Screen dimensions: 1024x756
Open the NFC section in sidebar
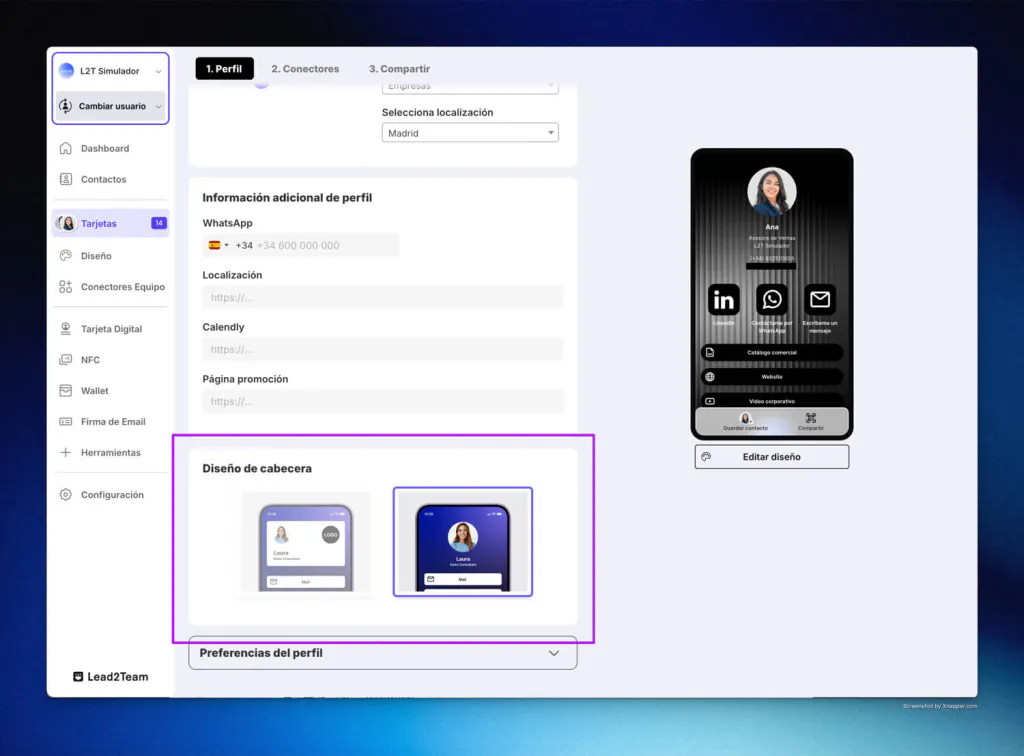pos(90,360)
